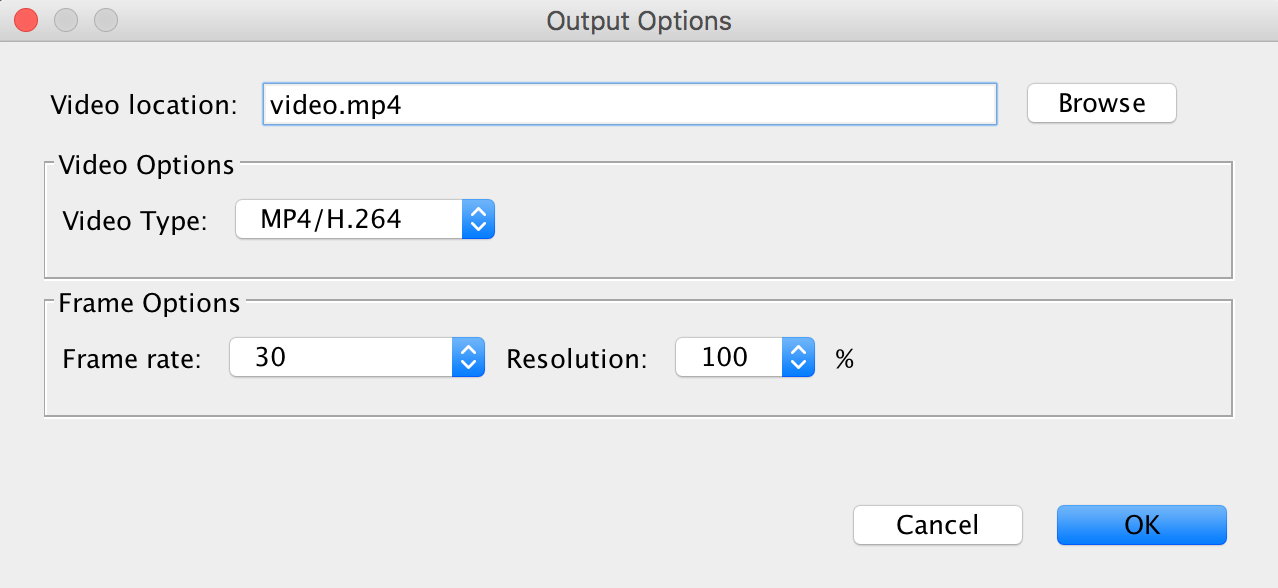Open the Video Type MP4/H.264 dropdown
The image size is (1278, 588).
pos(350,220)
